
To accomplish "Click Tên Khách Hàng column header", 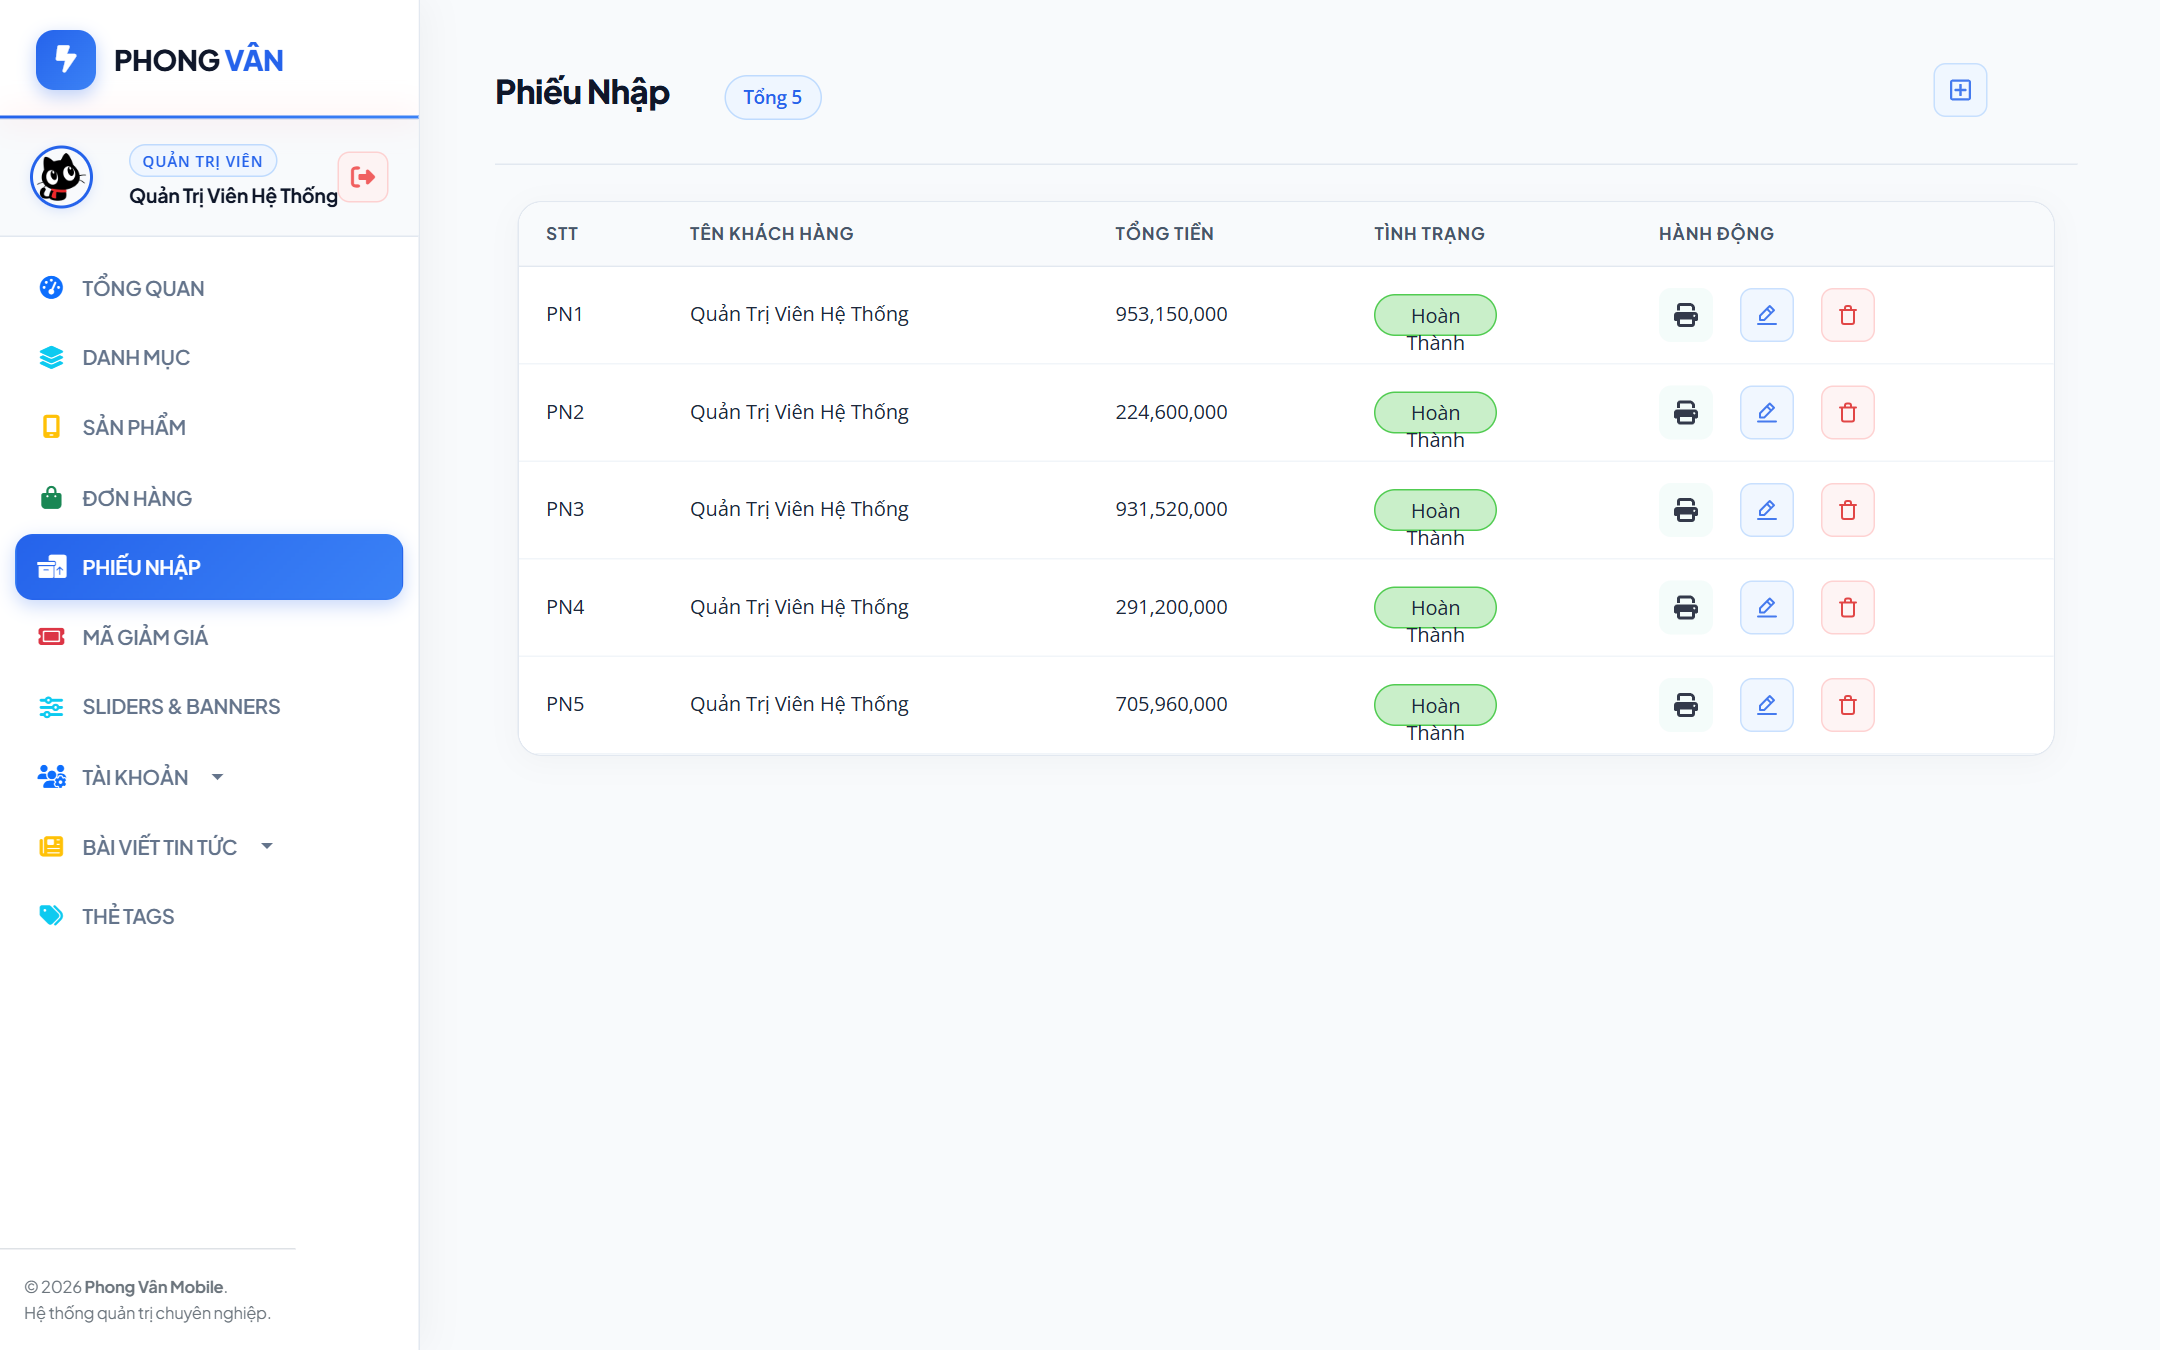I will (x=771, y=233).
